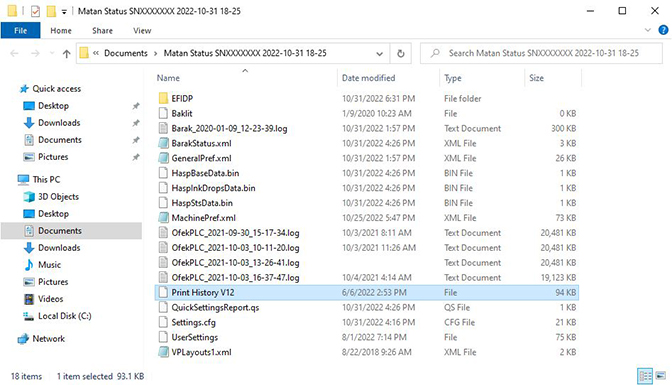Select OfekPLC_2021-10-03_16-37-47.log file
The width and height of the screenshot is (672, 385).
click(x=235, y=277)
